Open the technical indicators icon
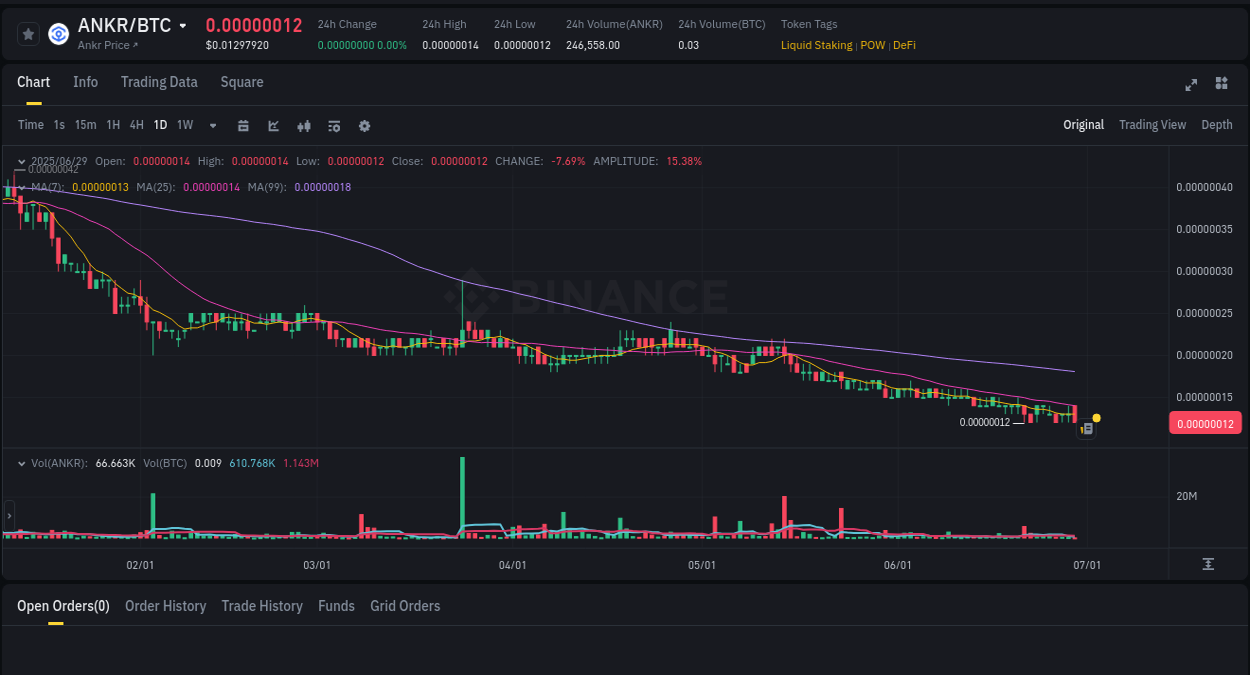 pyautogui.click(x=303, y=125)
